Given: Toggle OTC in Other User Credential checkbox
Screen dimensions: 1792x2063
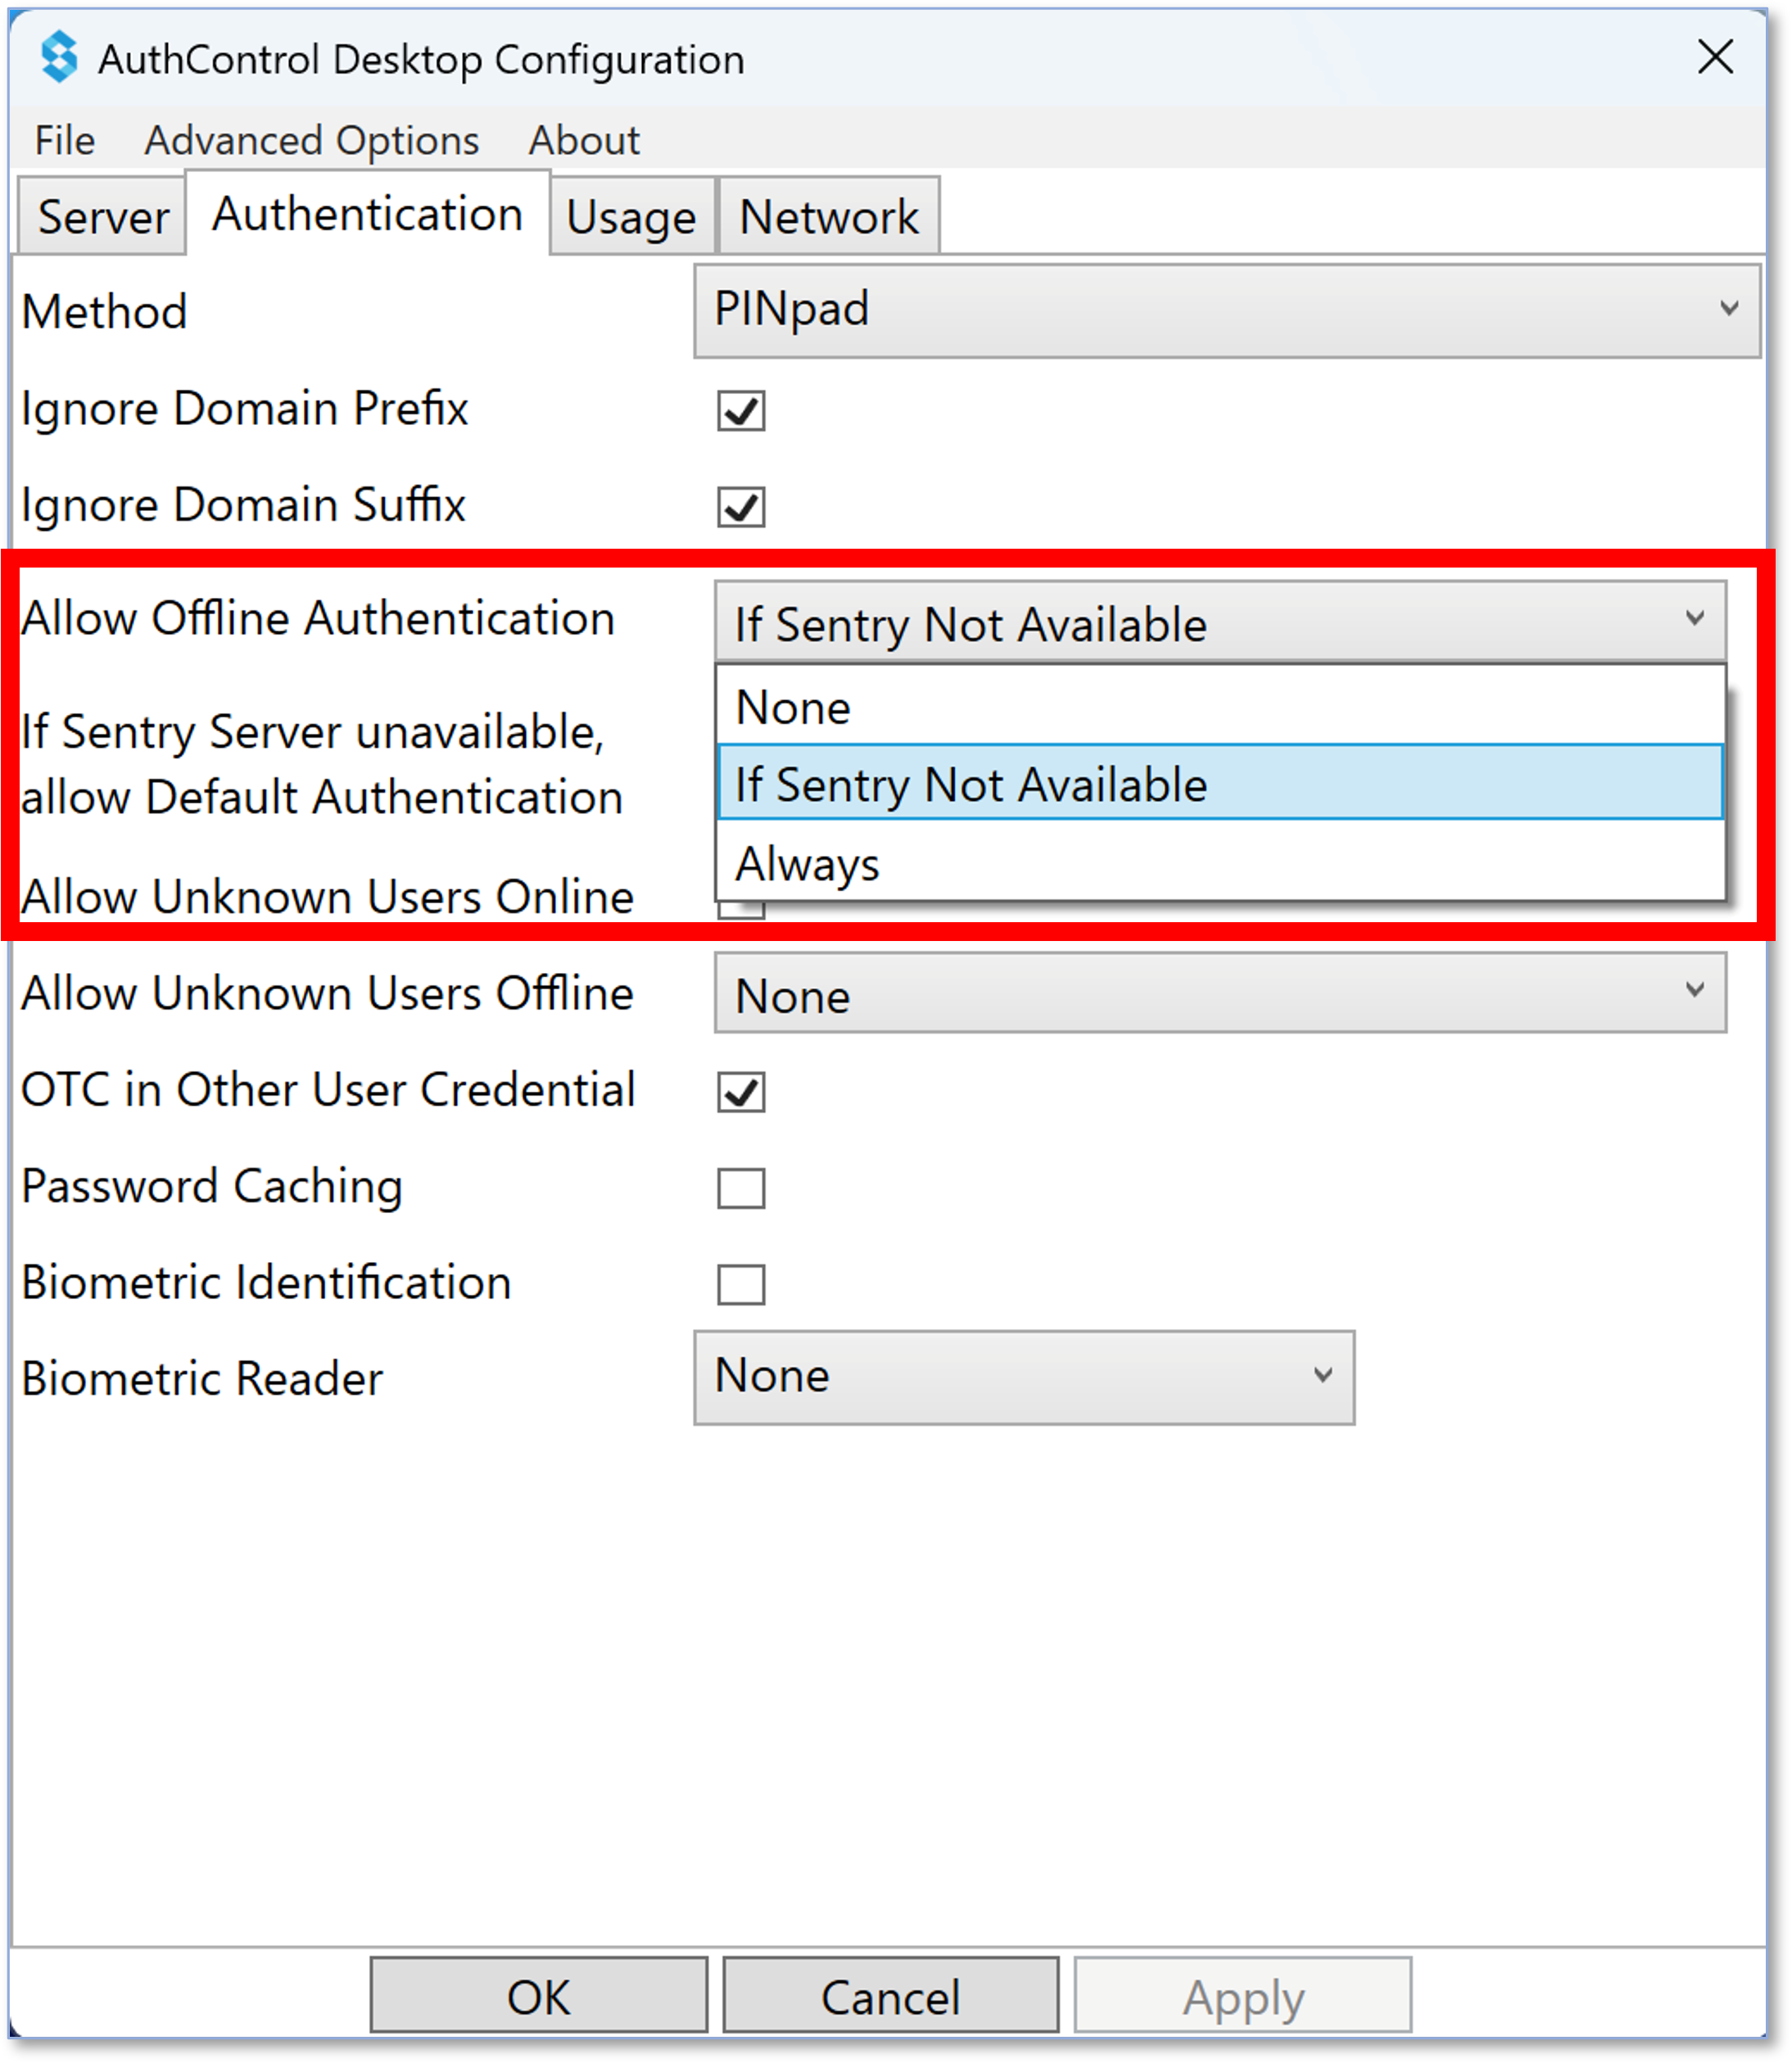Looking at the screenshot, I should tap(741, 1091).
